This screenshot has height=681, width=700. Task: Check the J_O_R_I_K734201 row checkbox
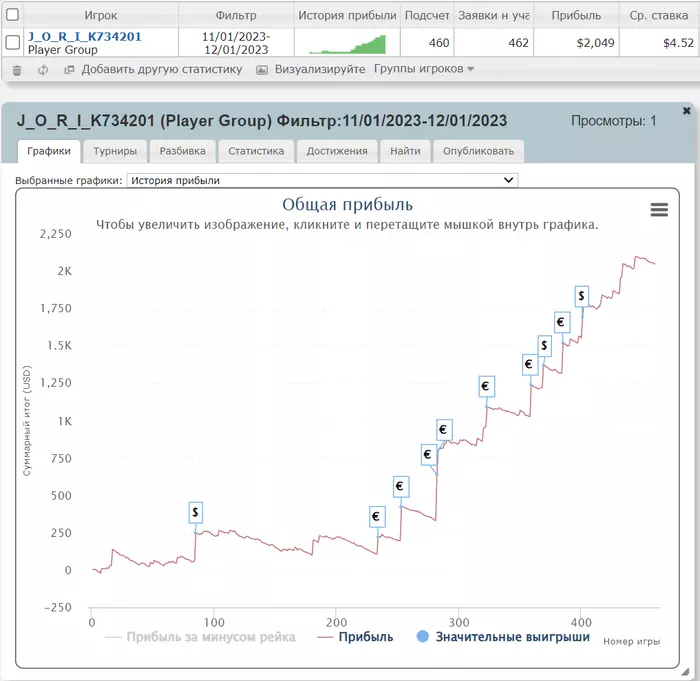(13, 42)
